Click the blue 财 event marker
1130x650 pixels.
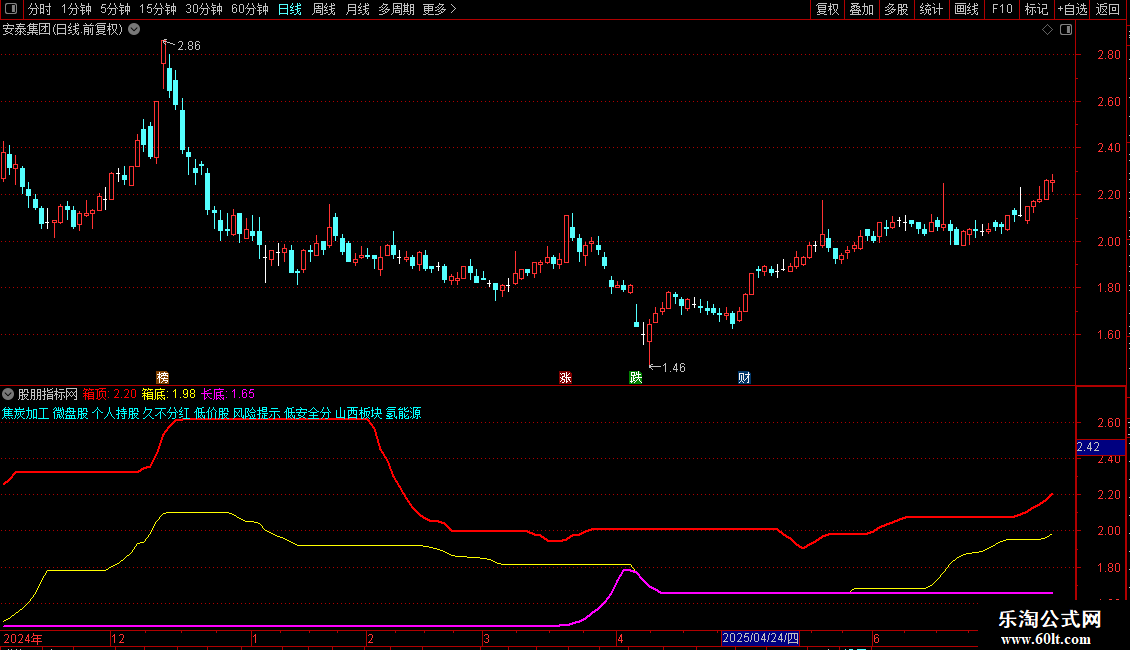[744, 377]
